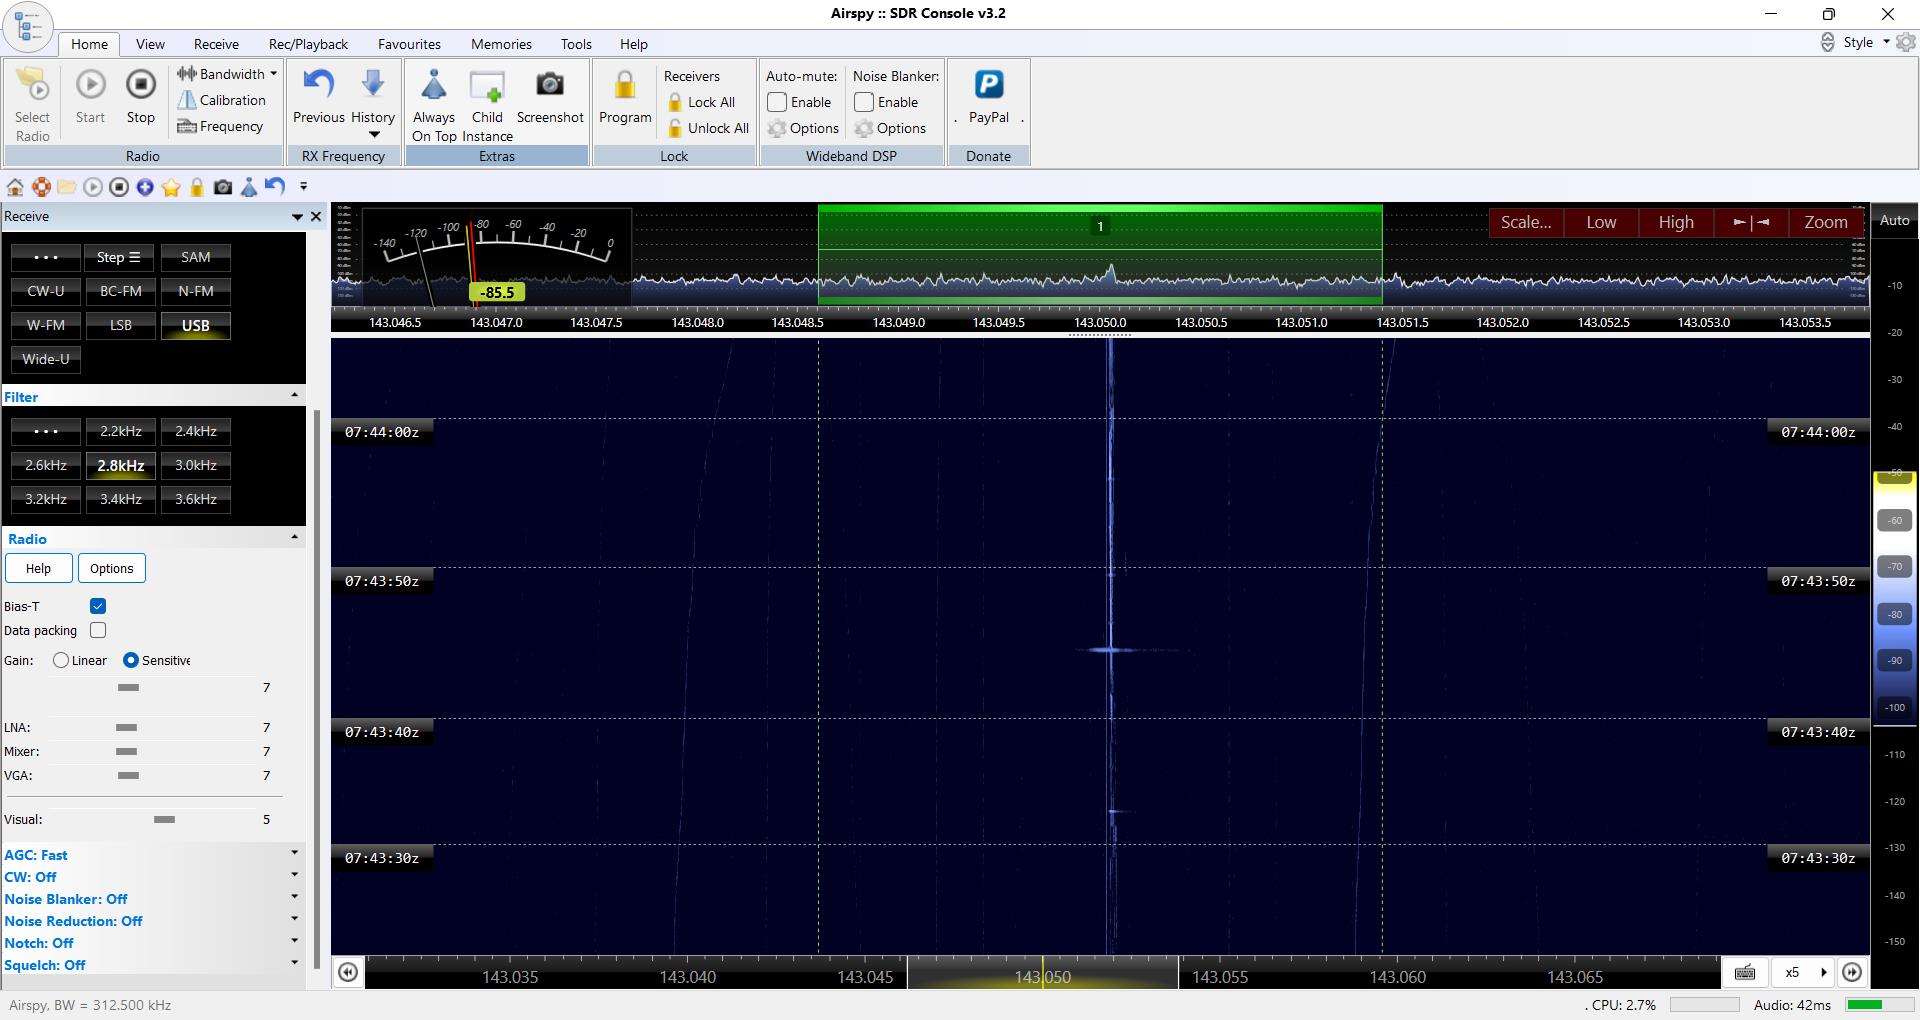Open the Favourites tab
This screenshot has width=1920, height=1020.
409,44
